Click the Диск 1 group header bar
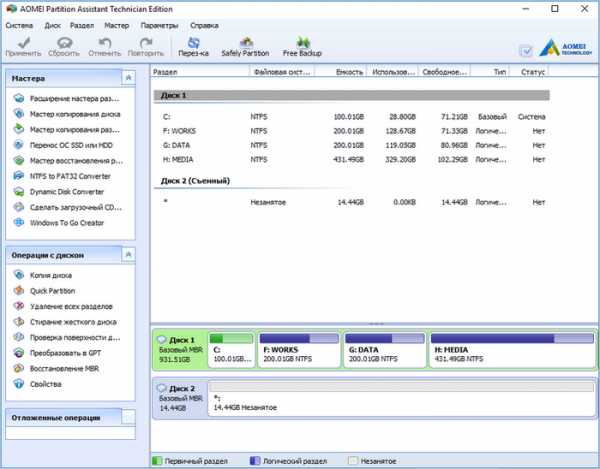Screen dimensions: 600x469 click(351, 95)
